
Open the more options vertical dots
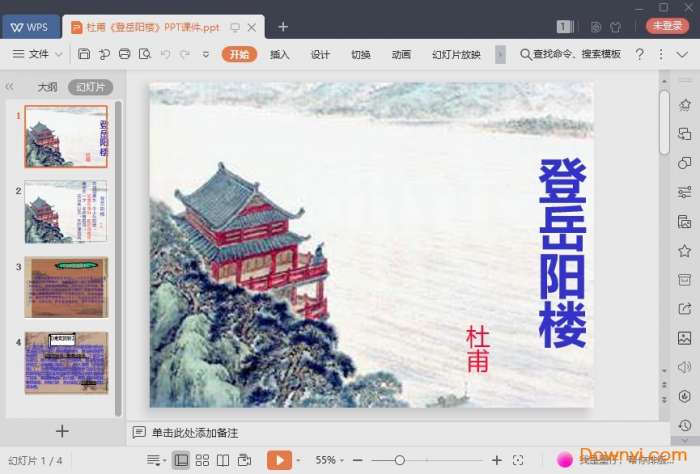pyautogui.click(x=661, y=55)
